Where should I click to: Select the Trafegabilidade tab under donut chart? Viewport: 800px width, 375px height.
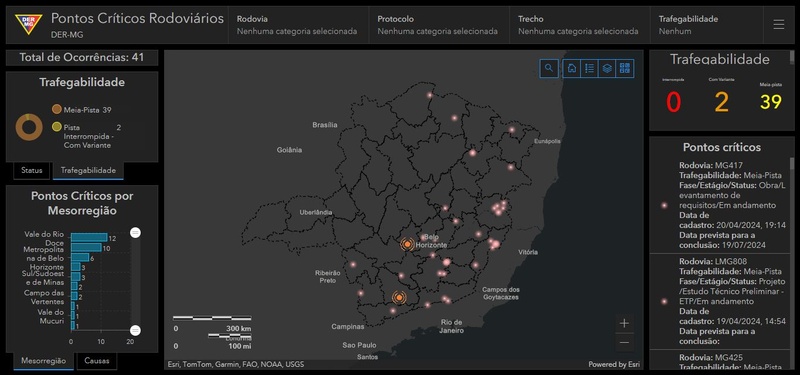pyautogui.click(x=88, y=170)
